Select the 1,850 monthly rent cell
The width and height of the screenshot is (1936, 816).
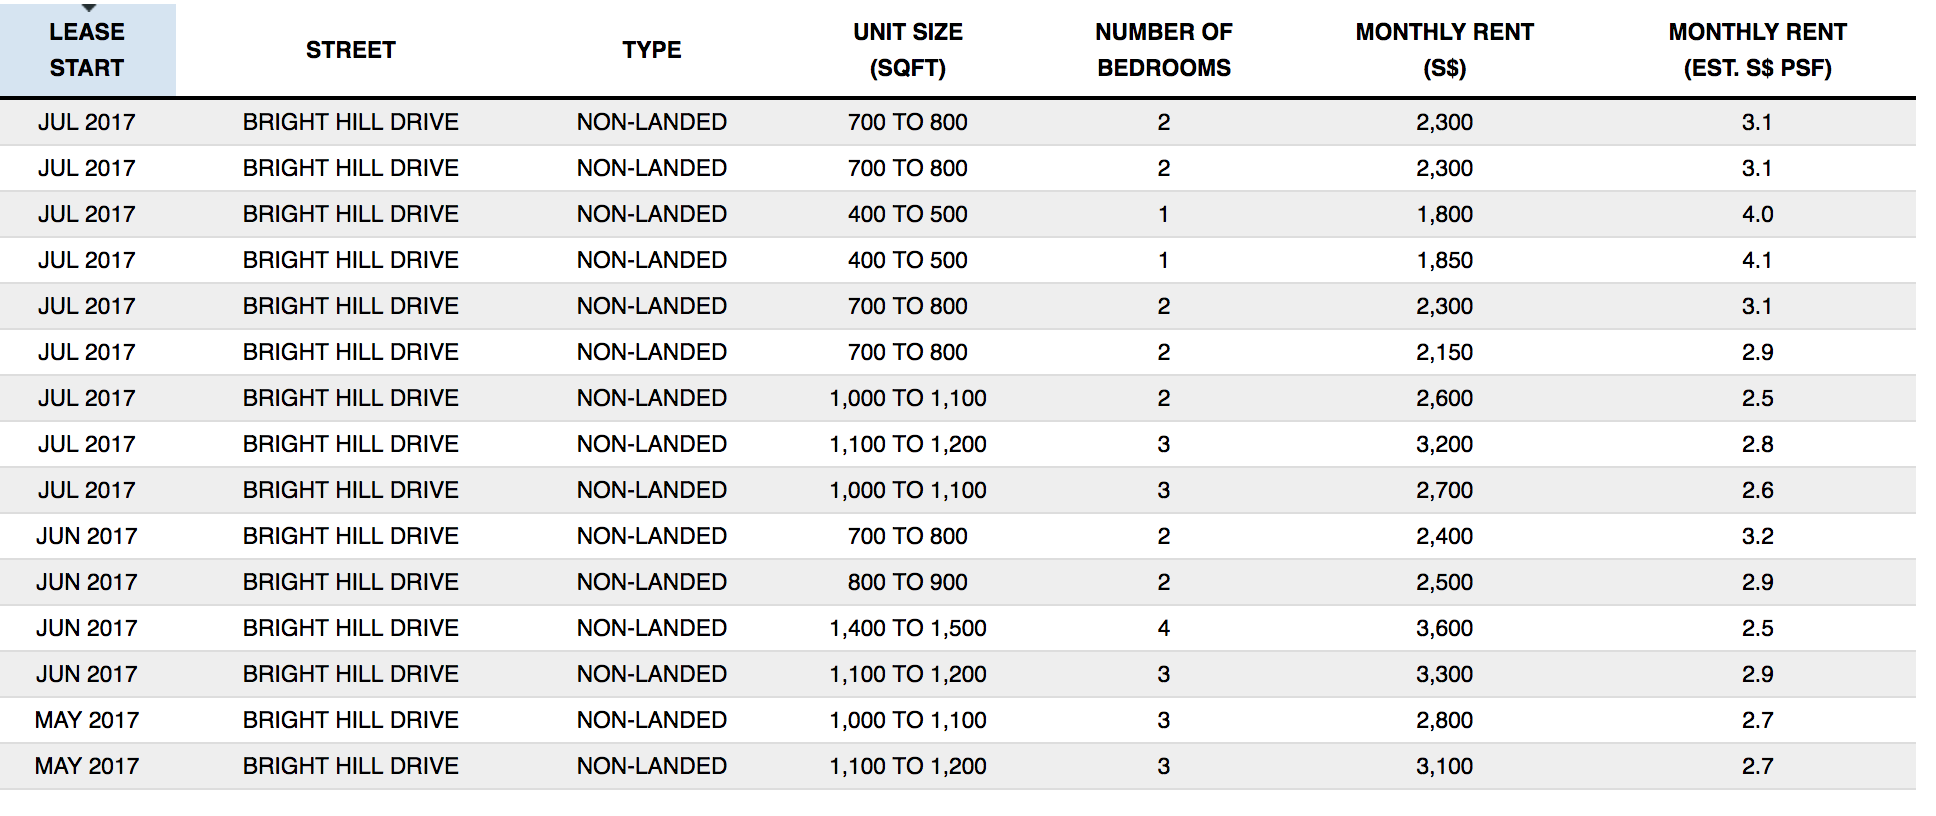click(x=1444, y=260)
